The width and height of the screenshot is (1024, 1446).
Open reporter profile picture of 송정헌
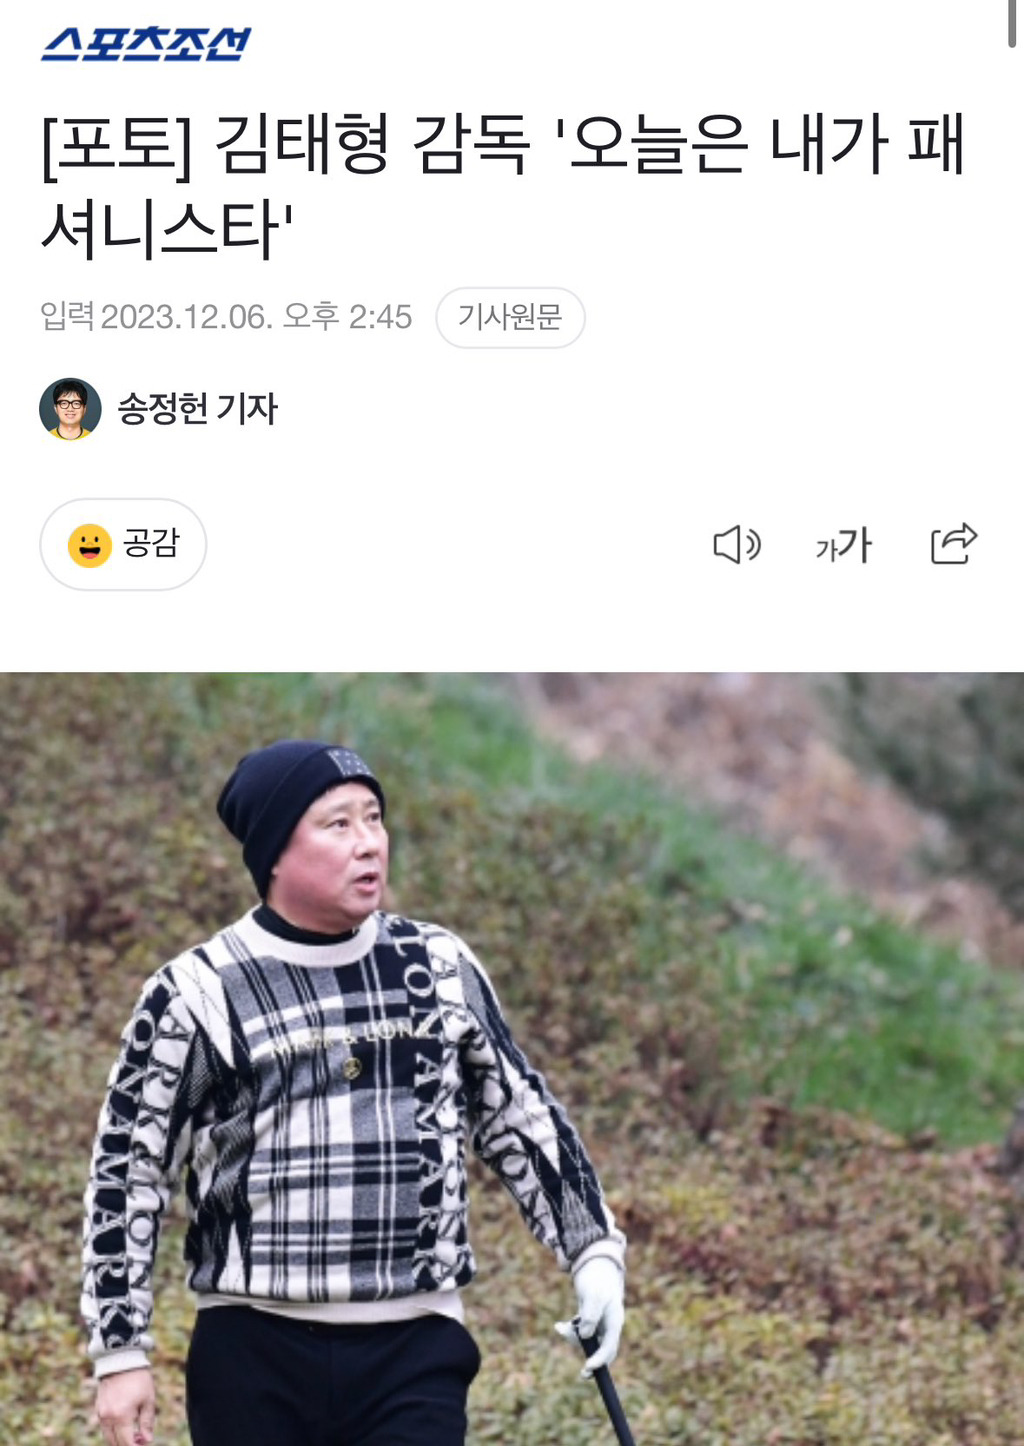[70, 408]
